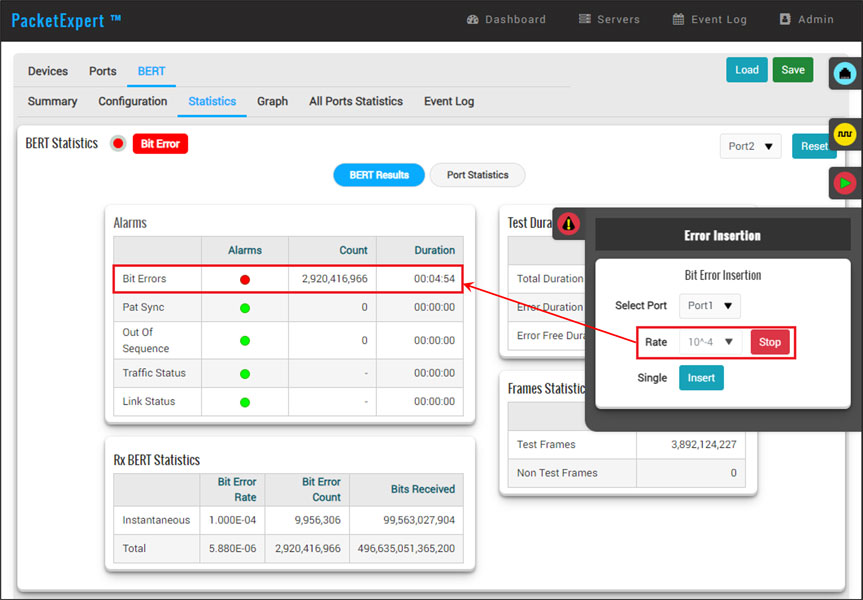Click the Instantaneous rate 1.000E-04
The width and height of the screenshot is (863, 600).
tap(232, 520)
